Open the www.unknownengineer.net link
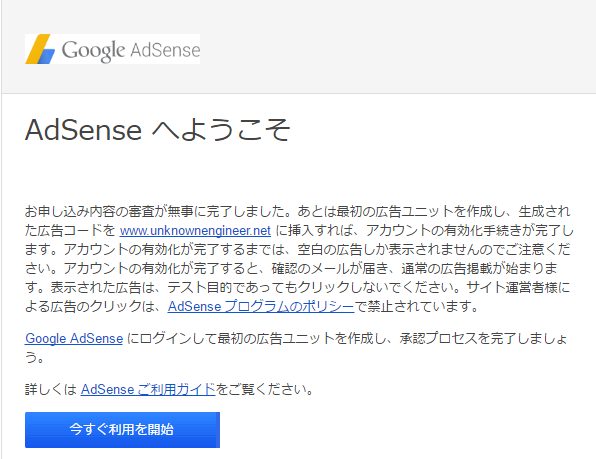596x459 pixels. 195,230
